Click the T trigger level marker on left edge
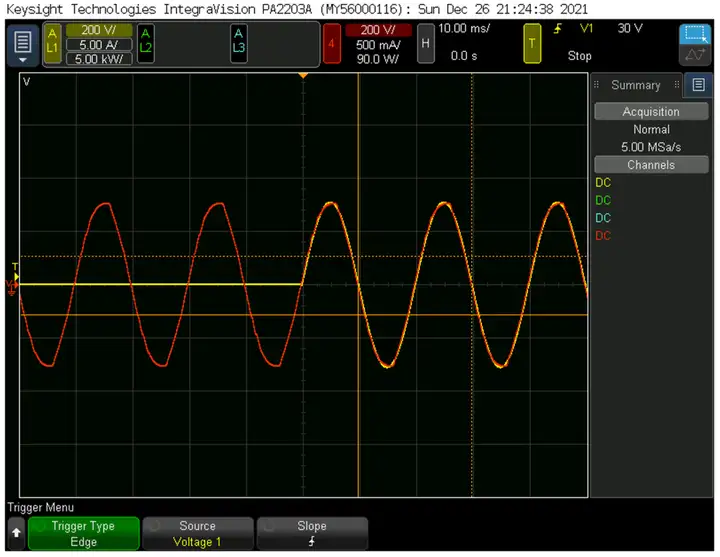The image size is (720, 557). tap(15, 271)
